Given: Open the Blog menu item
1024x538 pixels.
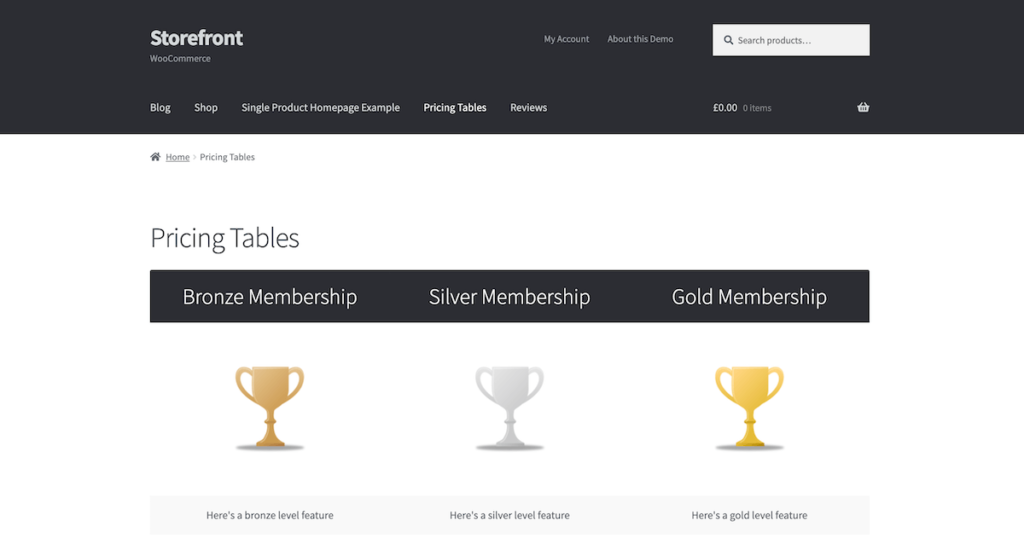Looking at the screenshot, I should [x=160, y=108].
